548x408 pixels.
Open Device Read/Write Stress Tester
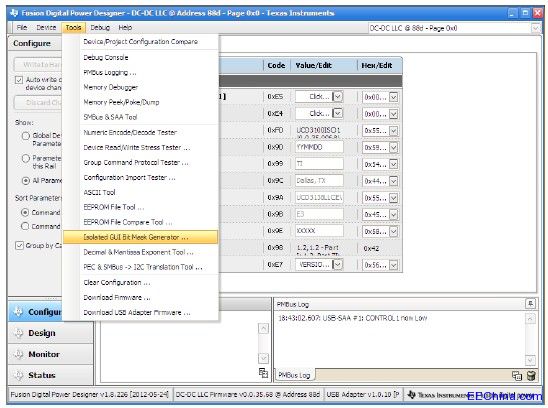tap(140, 148)
